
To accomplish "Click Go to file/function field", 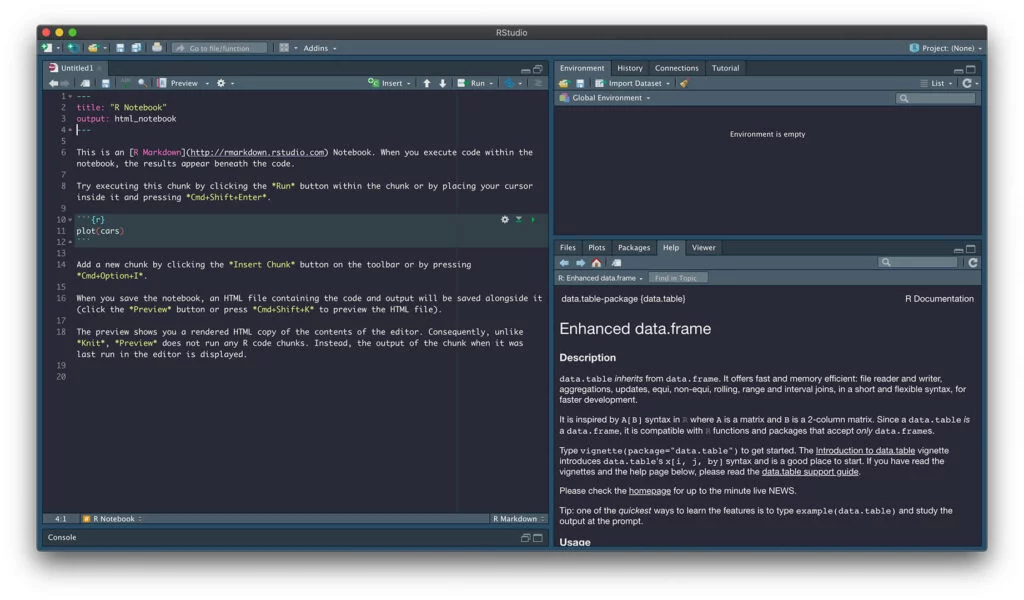I will [219, 48].
